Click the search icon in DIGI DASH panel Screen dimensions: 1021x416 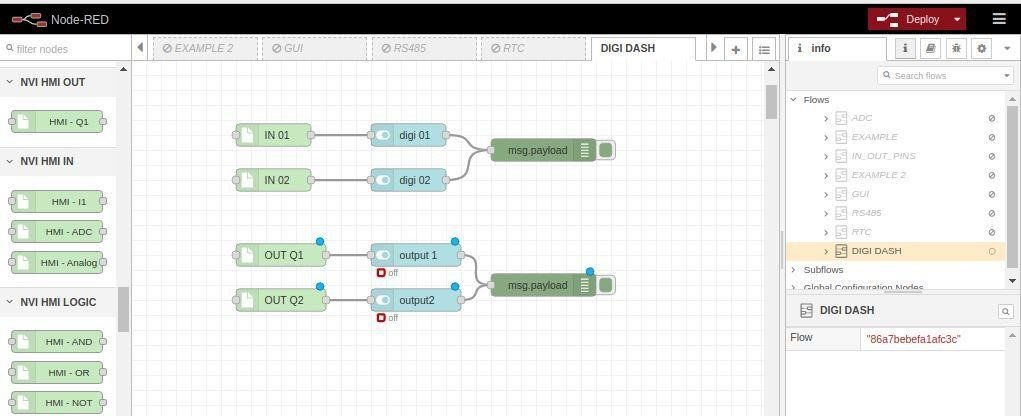tap(1005, 311)
